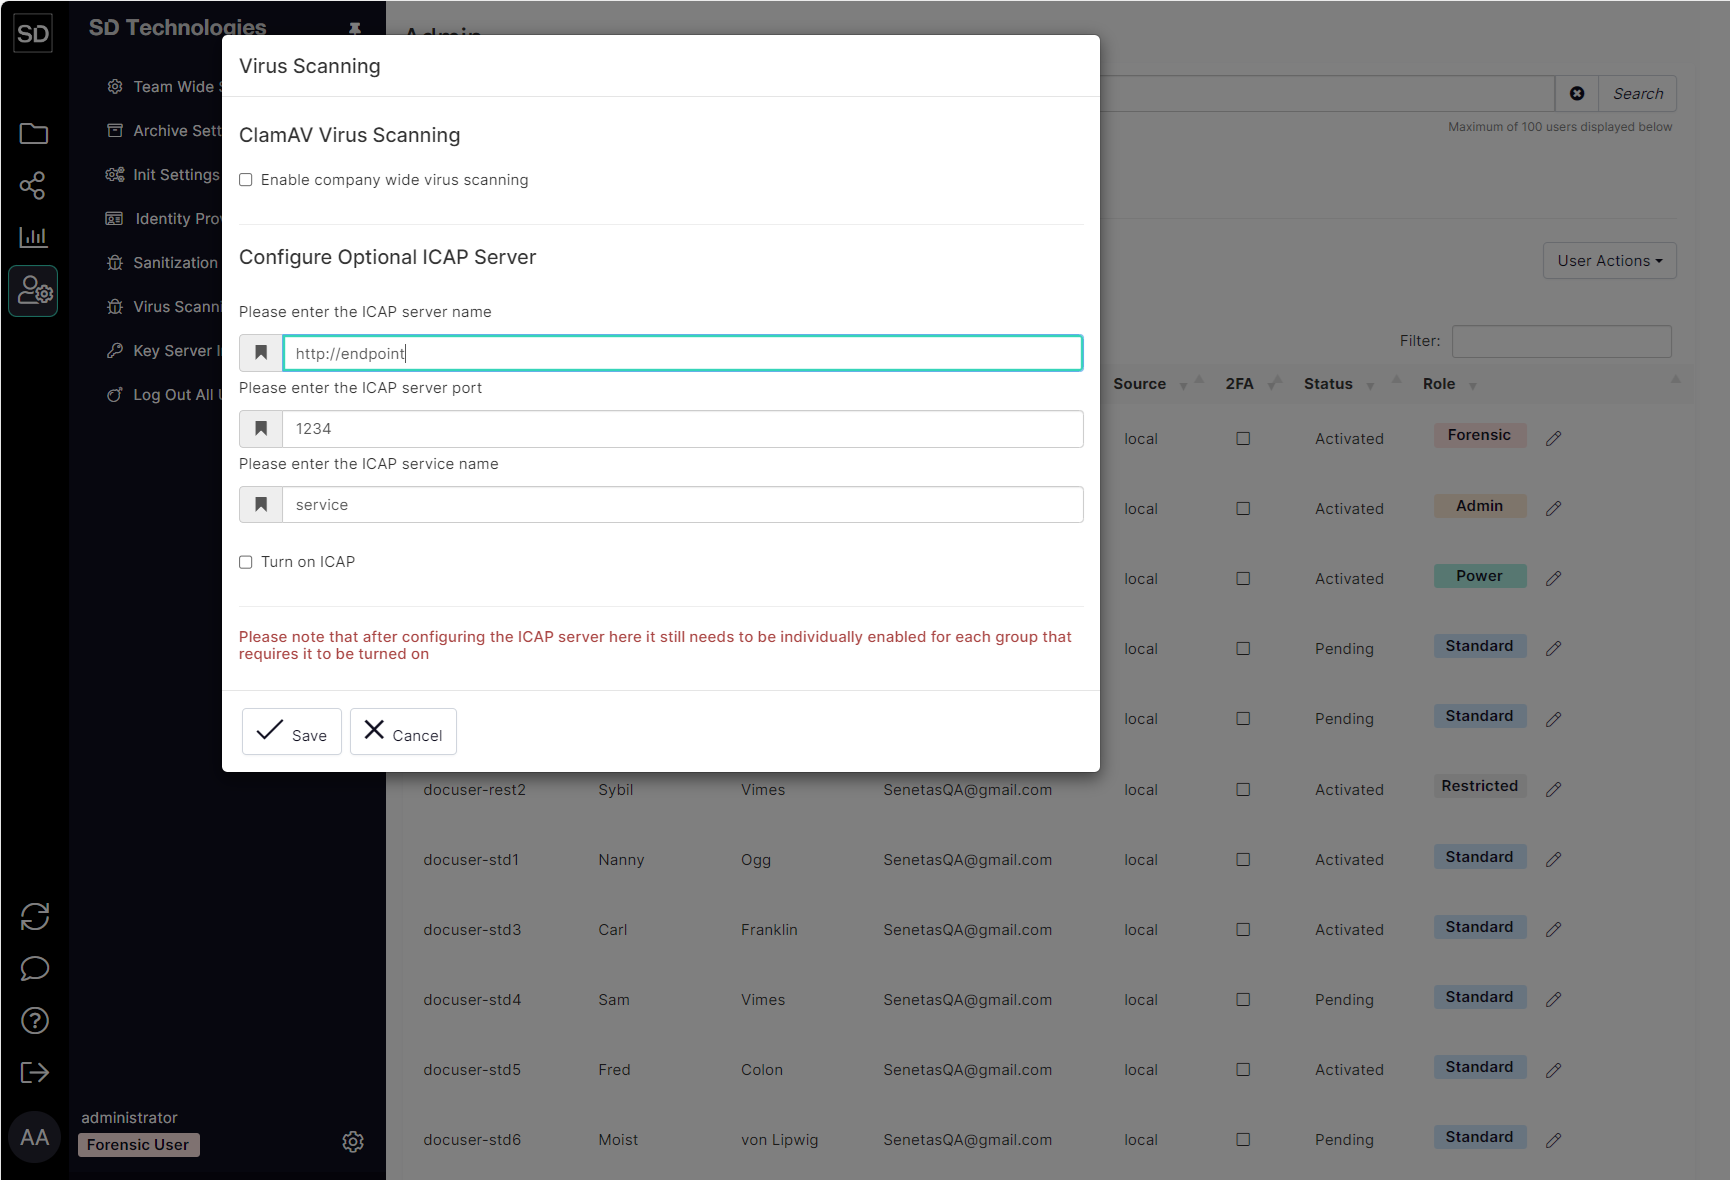Open the help question mark icon

(35, 1021)
